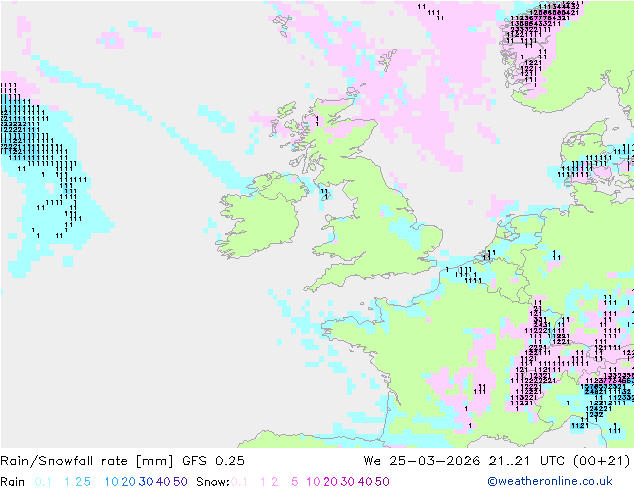This screenshot has width=634, height=490.
Task: Select the Rain 50 legend value
Action: click(180, 482)
